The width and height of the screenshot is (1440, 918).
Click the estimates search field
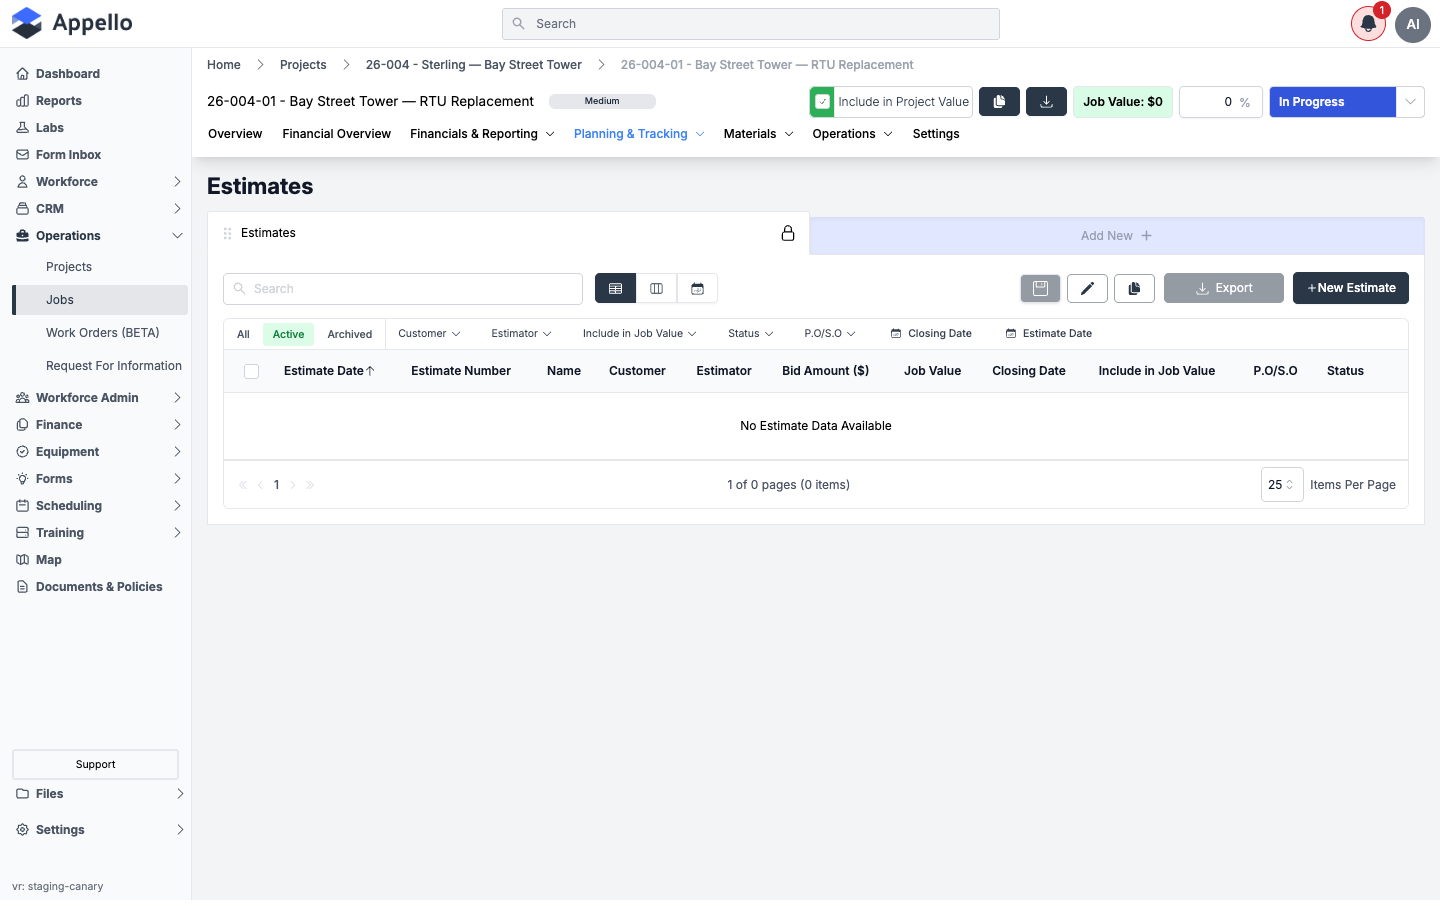click(403, 289)
